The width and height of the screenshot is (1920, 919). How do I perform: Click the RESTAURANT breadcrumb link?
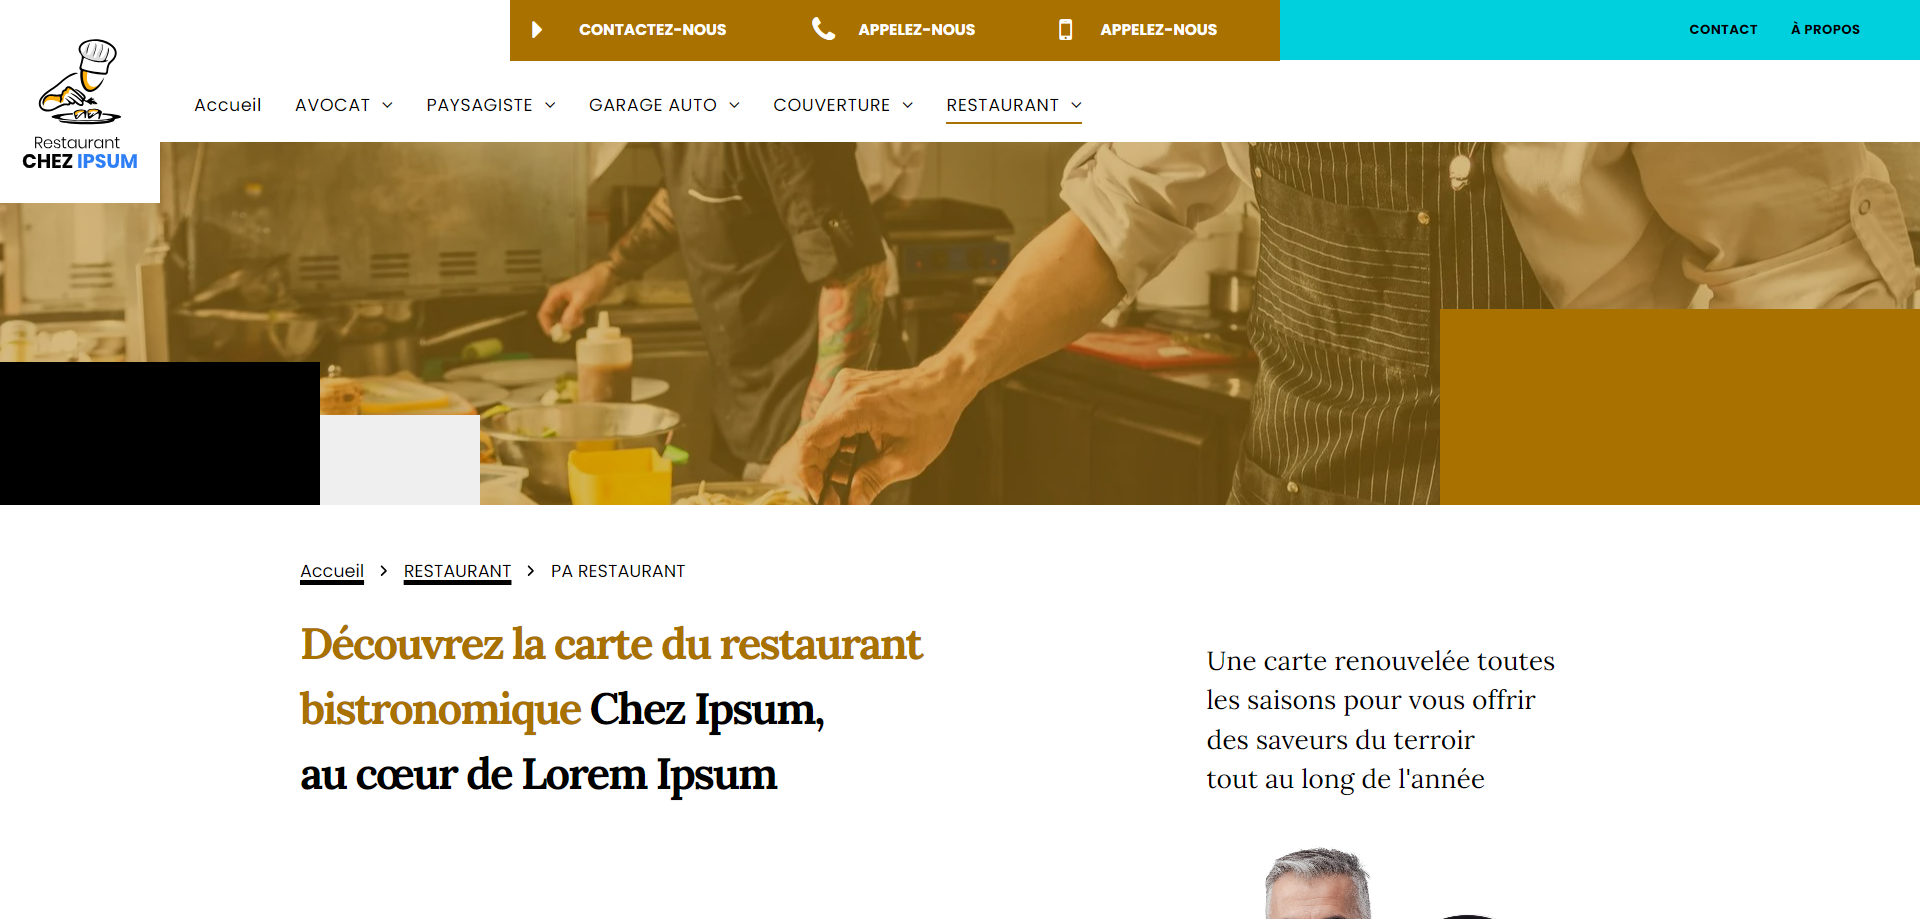click(457, 571)
